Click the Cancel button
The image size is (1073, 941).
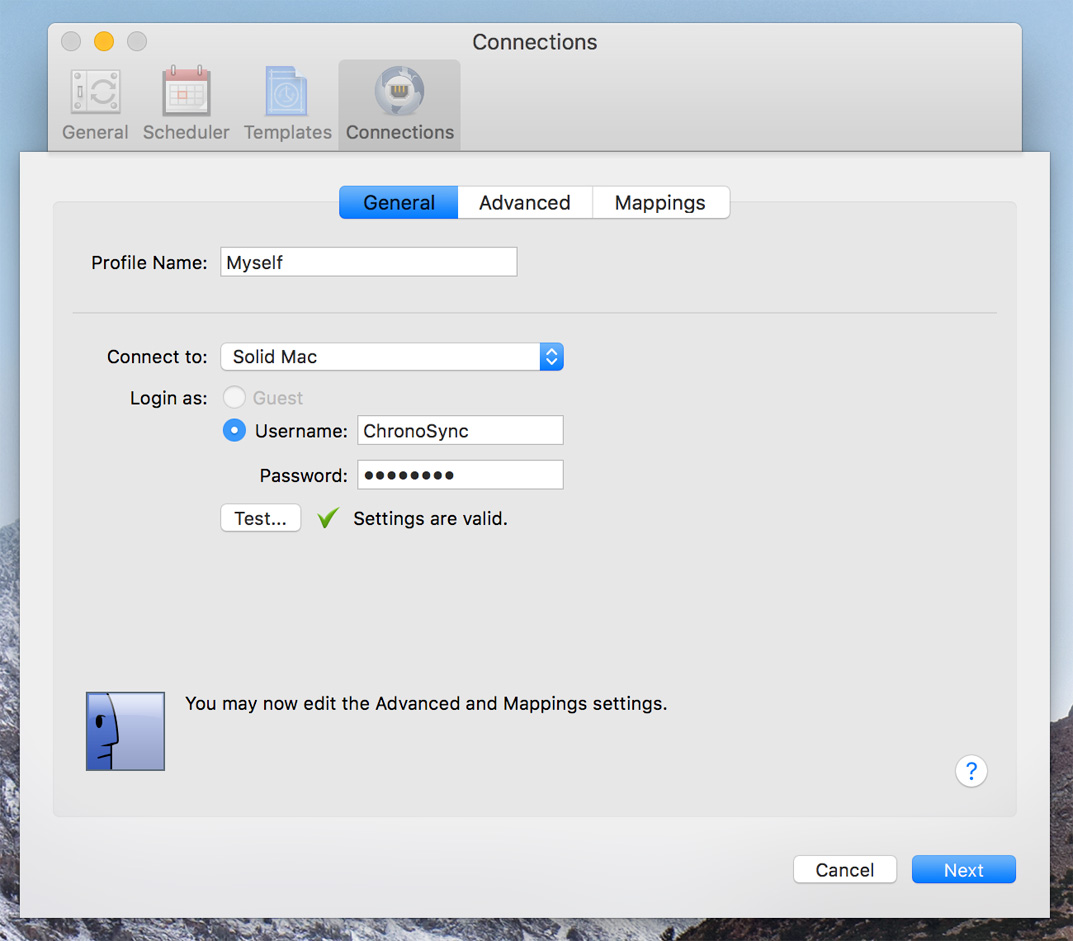click(x=844, y=870)
